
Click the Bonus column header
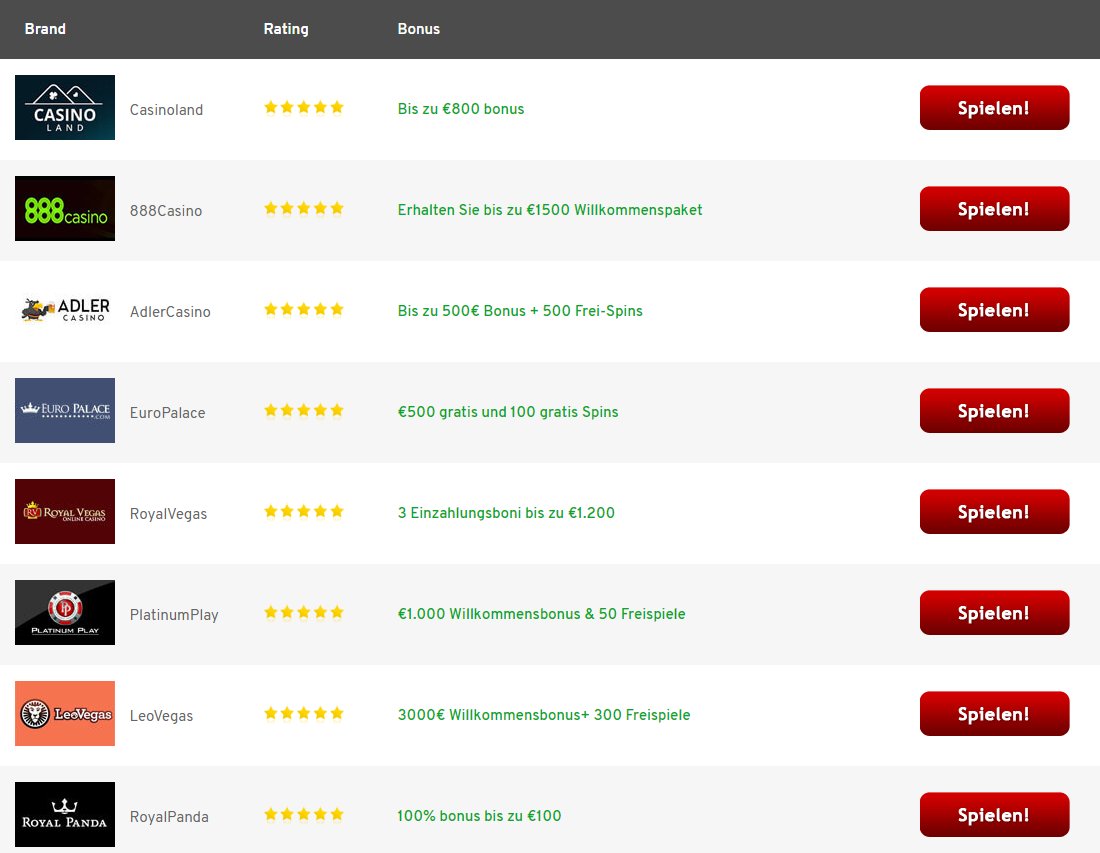[x=419, y=29]
